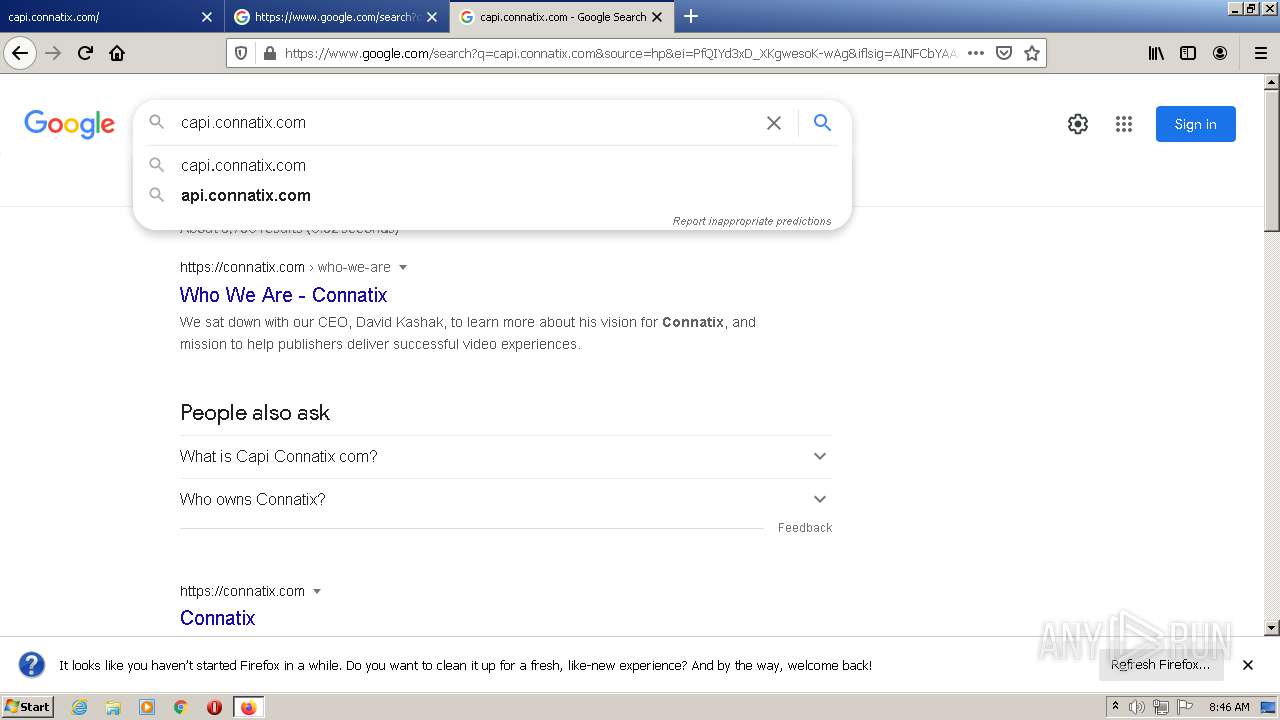
Task: Click the taskbar clock 8:46 AM
Action: (x=1229, y=707)
